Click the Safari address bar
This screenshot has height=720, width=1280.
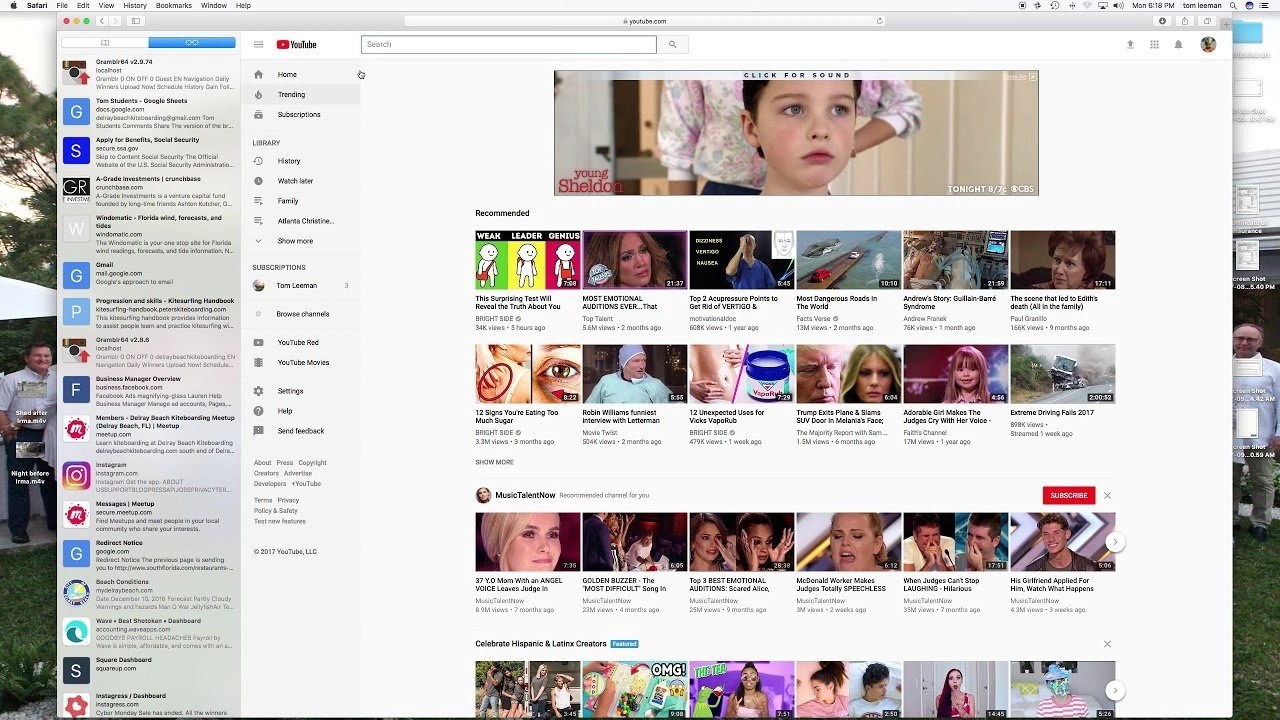[645, 21]
